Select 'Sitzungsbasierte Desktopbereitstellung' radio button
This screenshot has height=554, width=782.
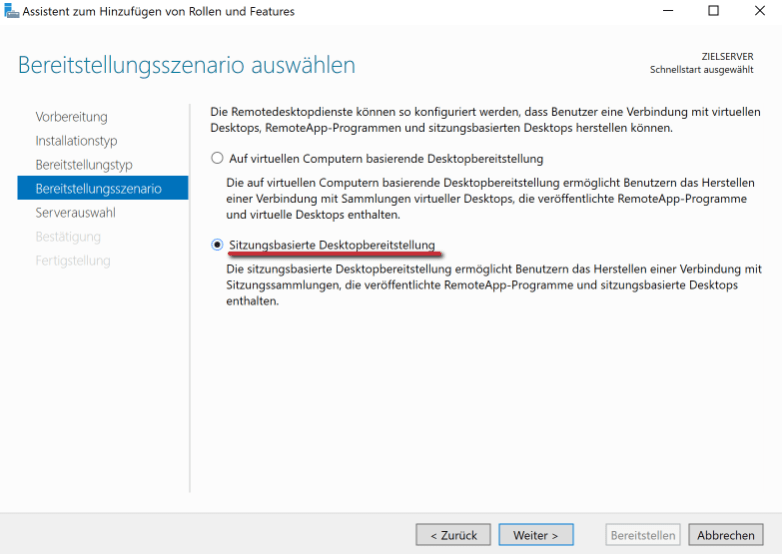pos(217,245)
